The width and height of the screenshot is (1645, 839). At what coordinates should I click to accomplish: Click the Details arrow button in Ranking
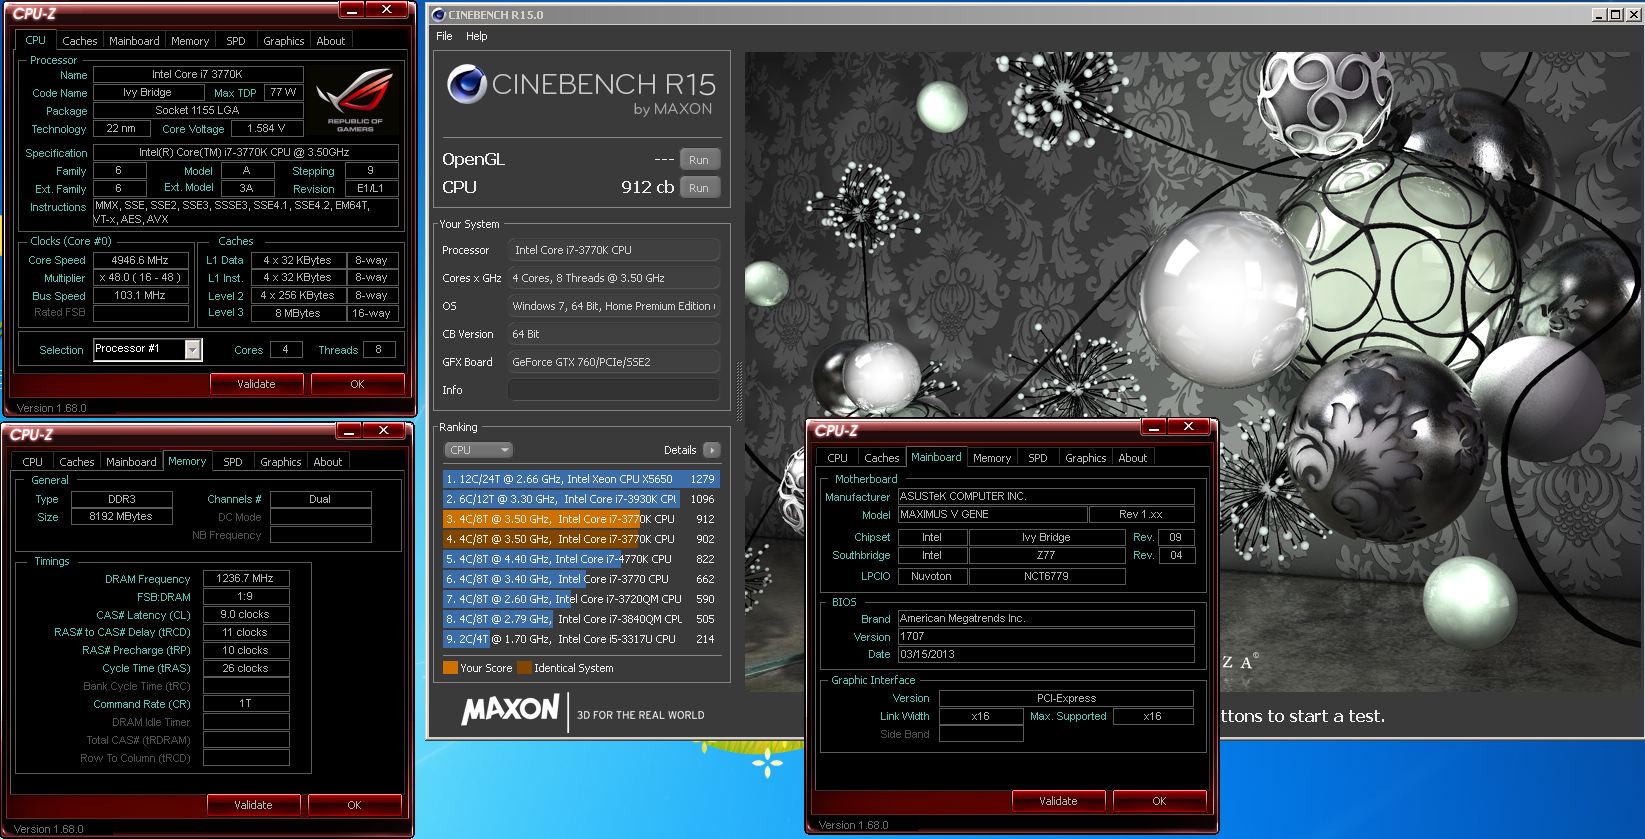711,450
